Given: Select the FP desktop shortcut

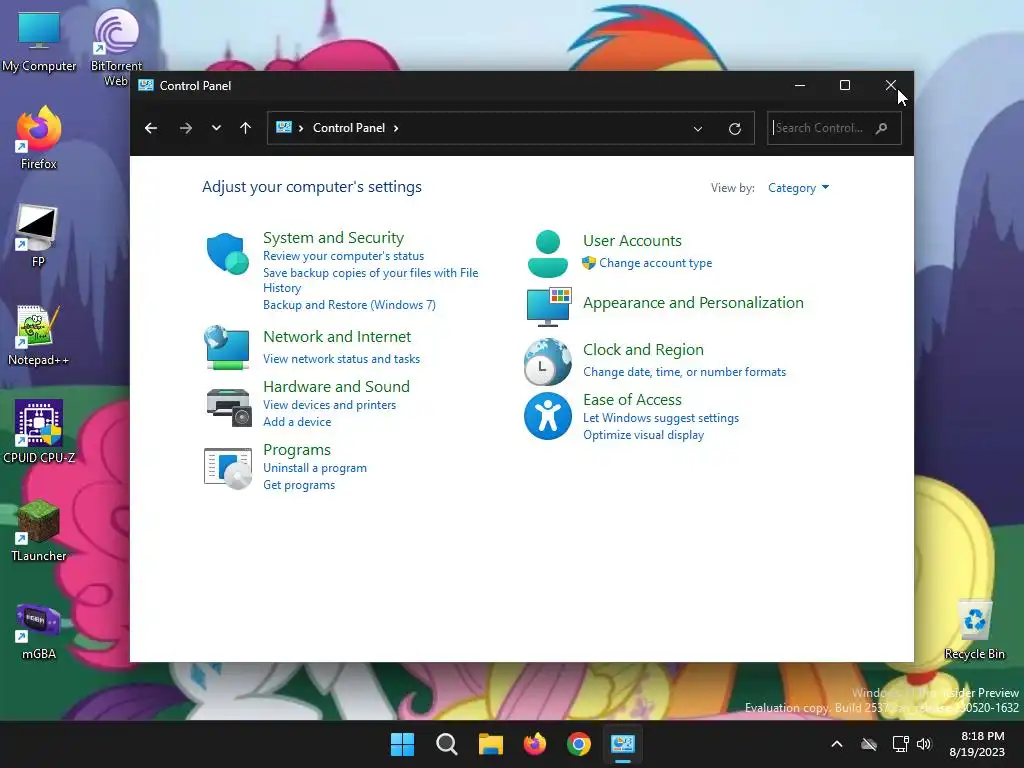Looking at the screenshot, I should tap(37, 236).
